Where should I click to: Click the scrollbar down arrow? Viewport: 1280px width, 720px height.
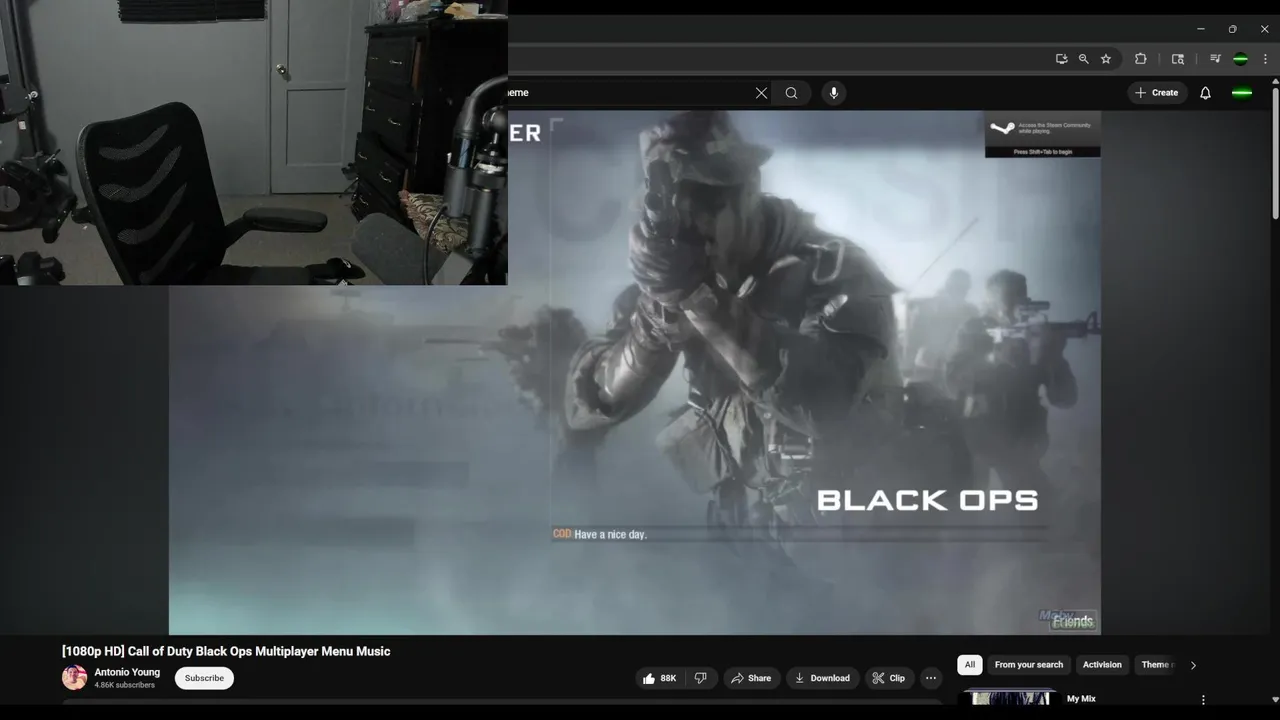[x=1275, y=700]
